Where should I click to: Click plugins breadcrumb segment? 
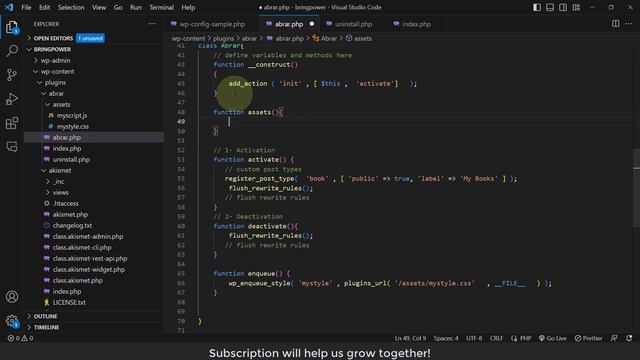click(x=223, y=38)
